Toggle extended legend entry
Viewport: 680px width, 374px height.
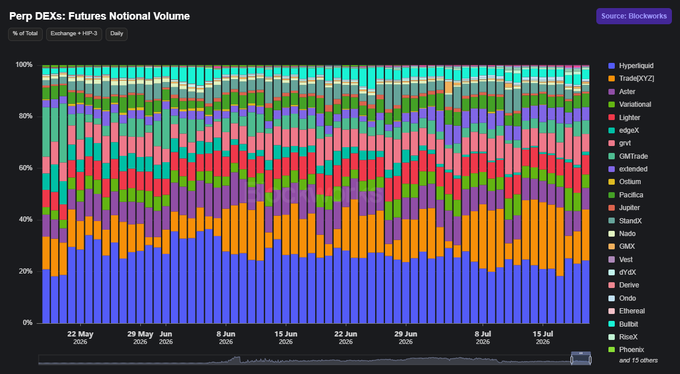(x=628, y=169)
